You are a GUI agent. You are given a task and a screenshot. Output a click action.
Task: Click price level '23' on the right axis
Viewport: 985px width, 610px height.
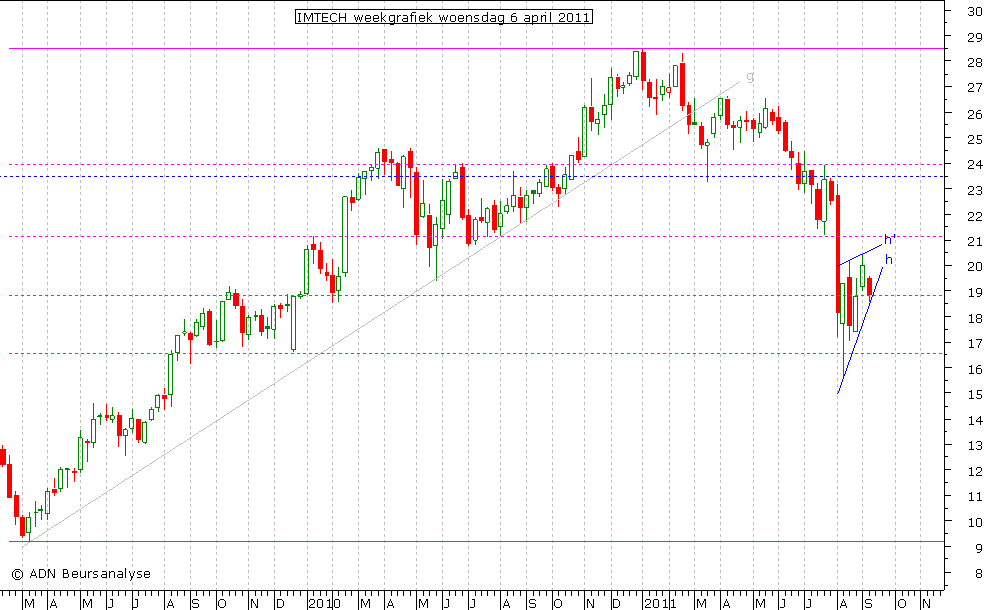pyautogui.click(x=974, y=190)
